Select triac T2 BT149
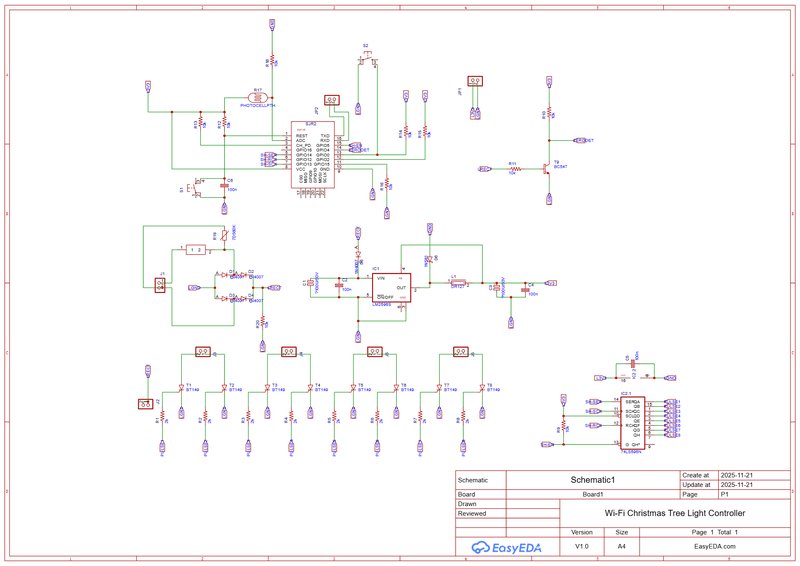The width and height of the screenshot is (800, 566). point(224,388)
